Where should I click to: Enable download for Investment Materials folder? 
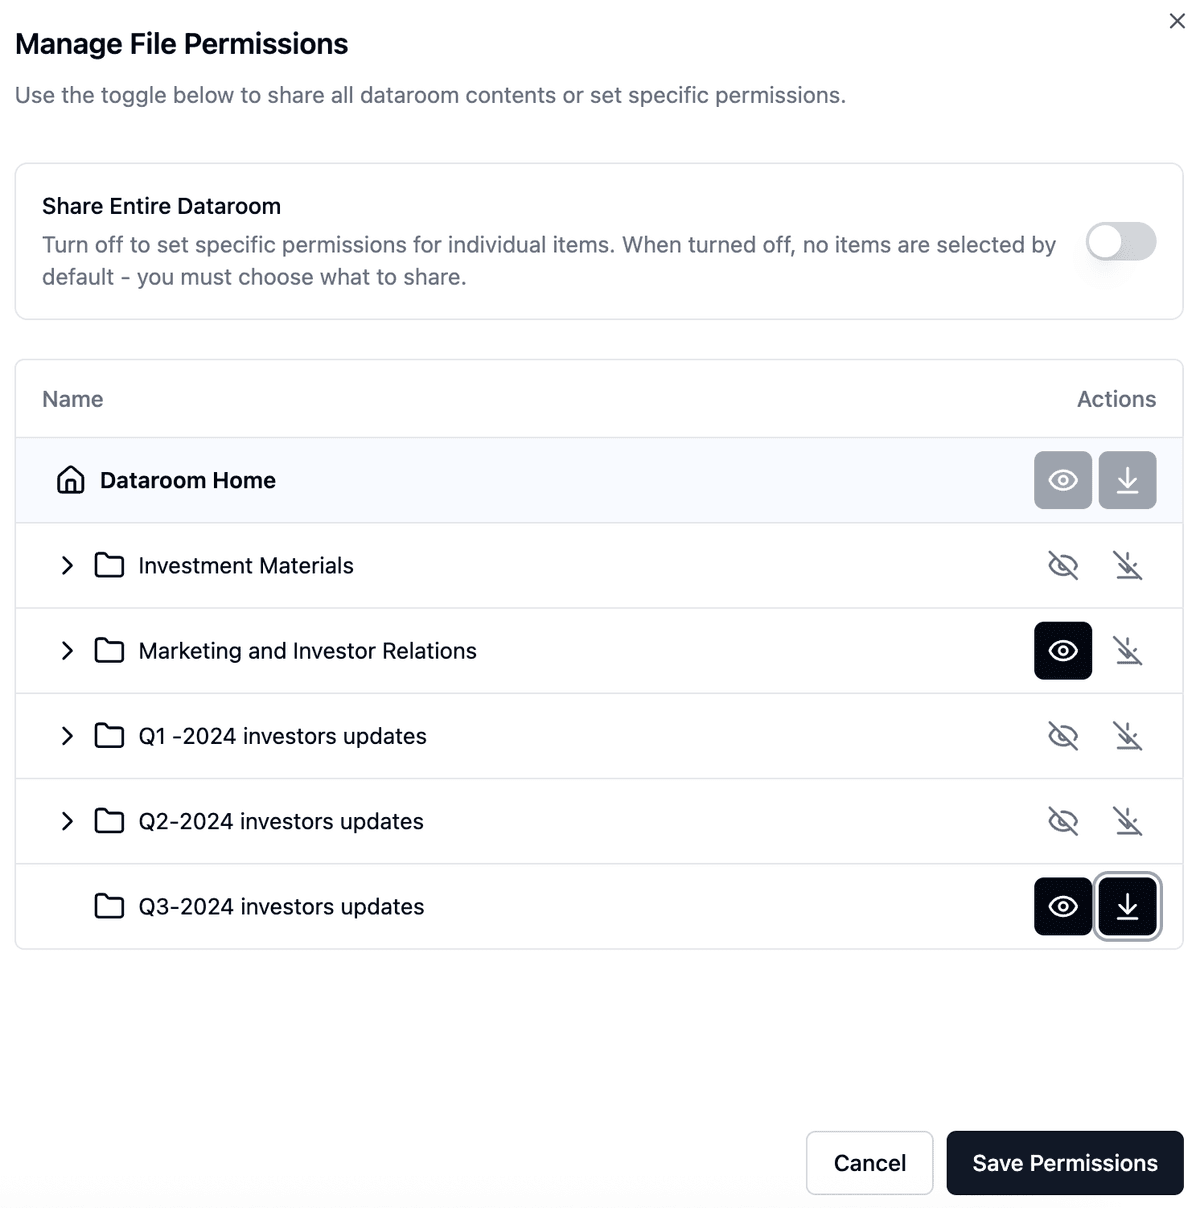pos(1127,566)
